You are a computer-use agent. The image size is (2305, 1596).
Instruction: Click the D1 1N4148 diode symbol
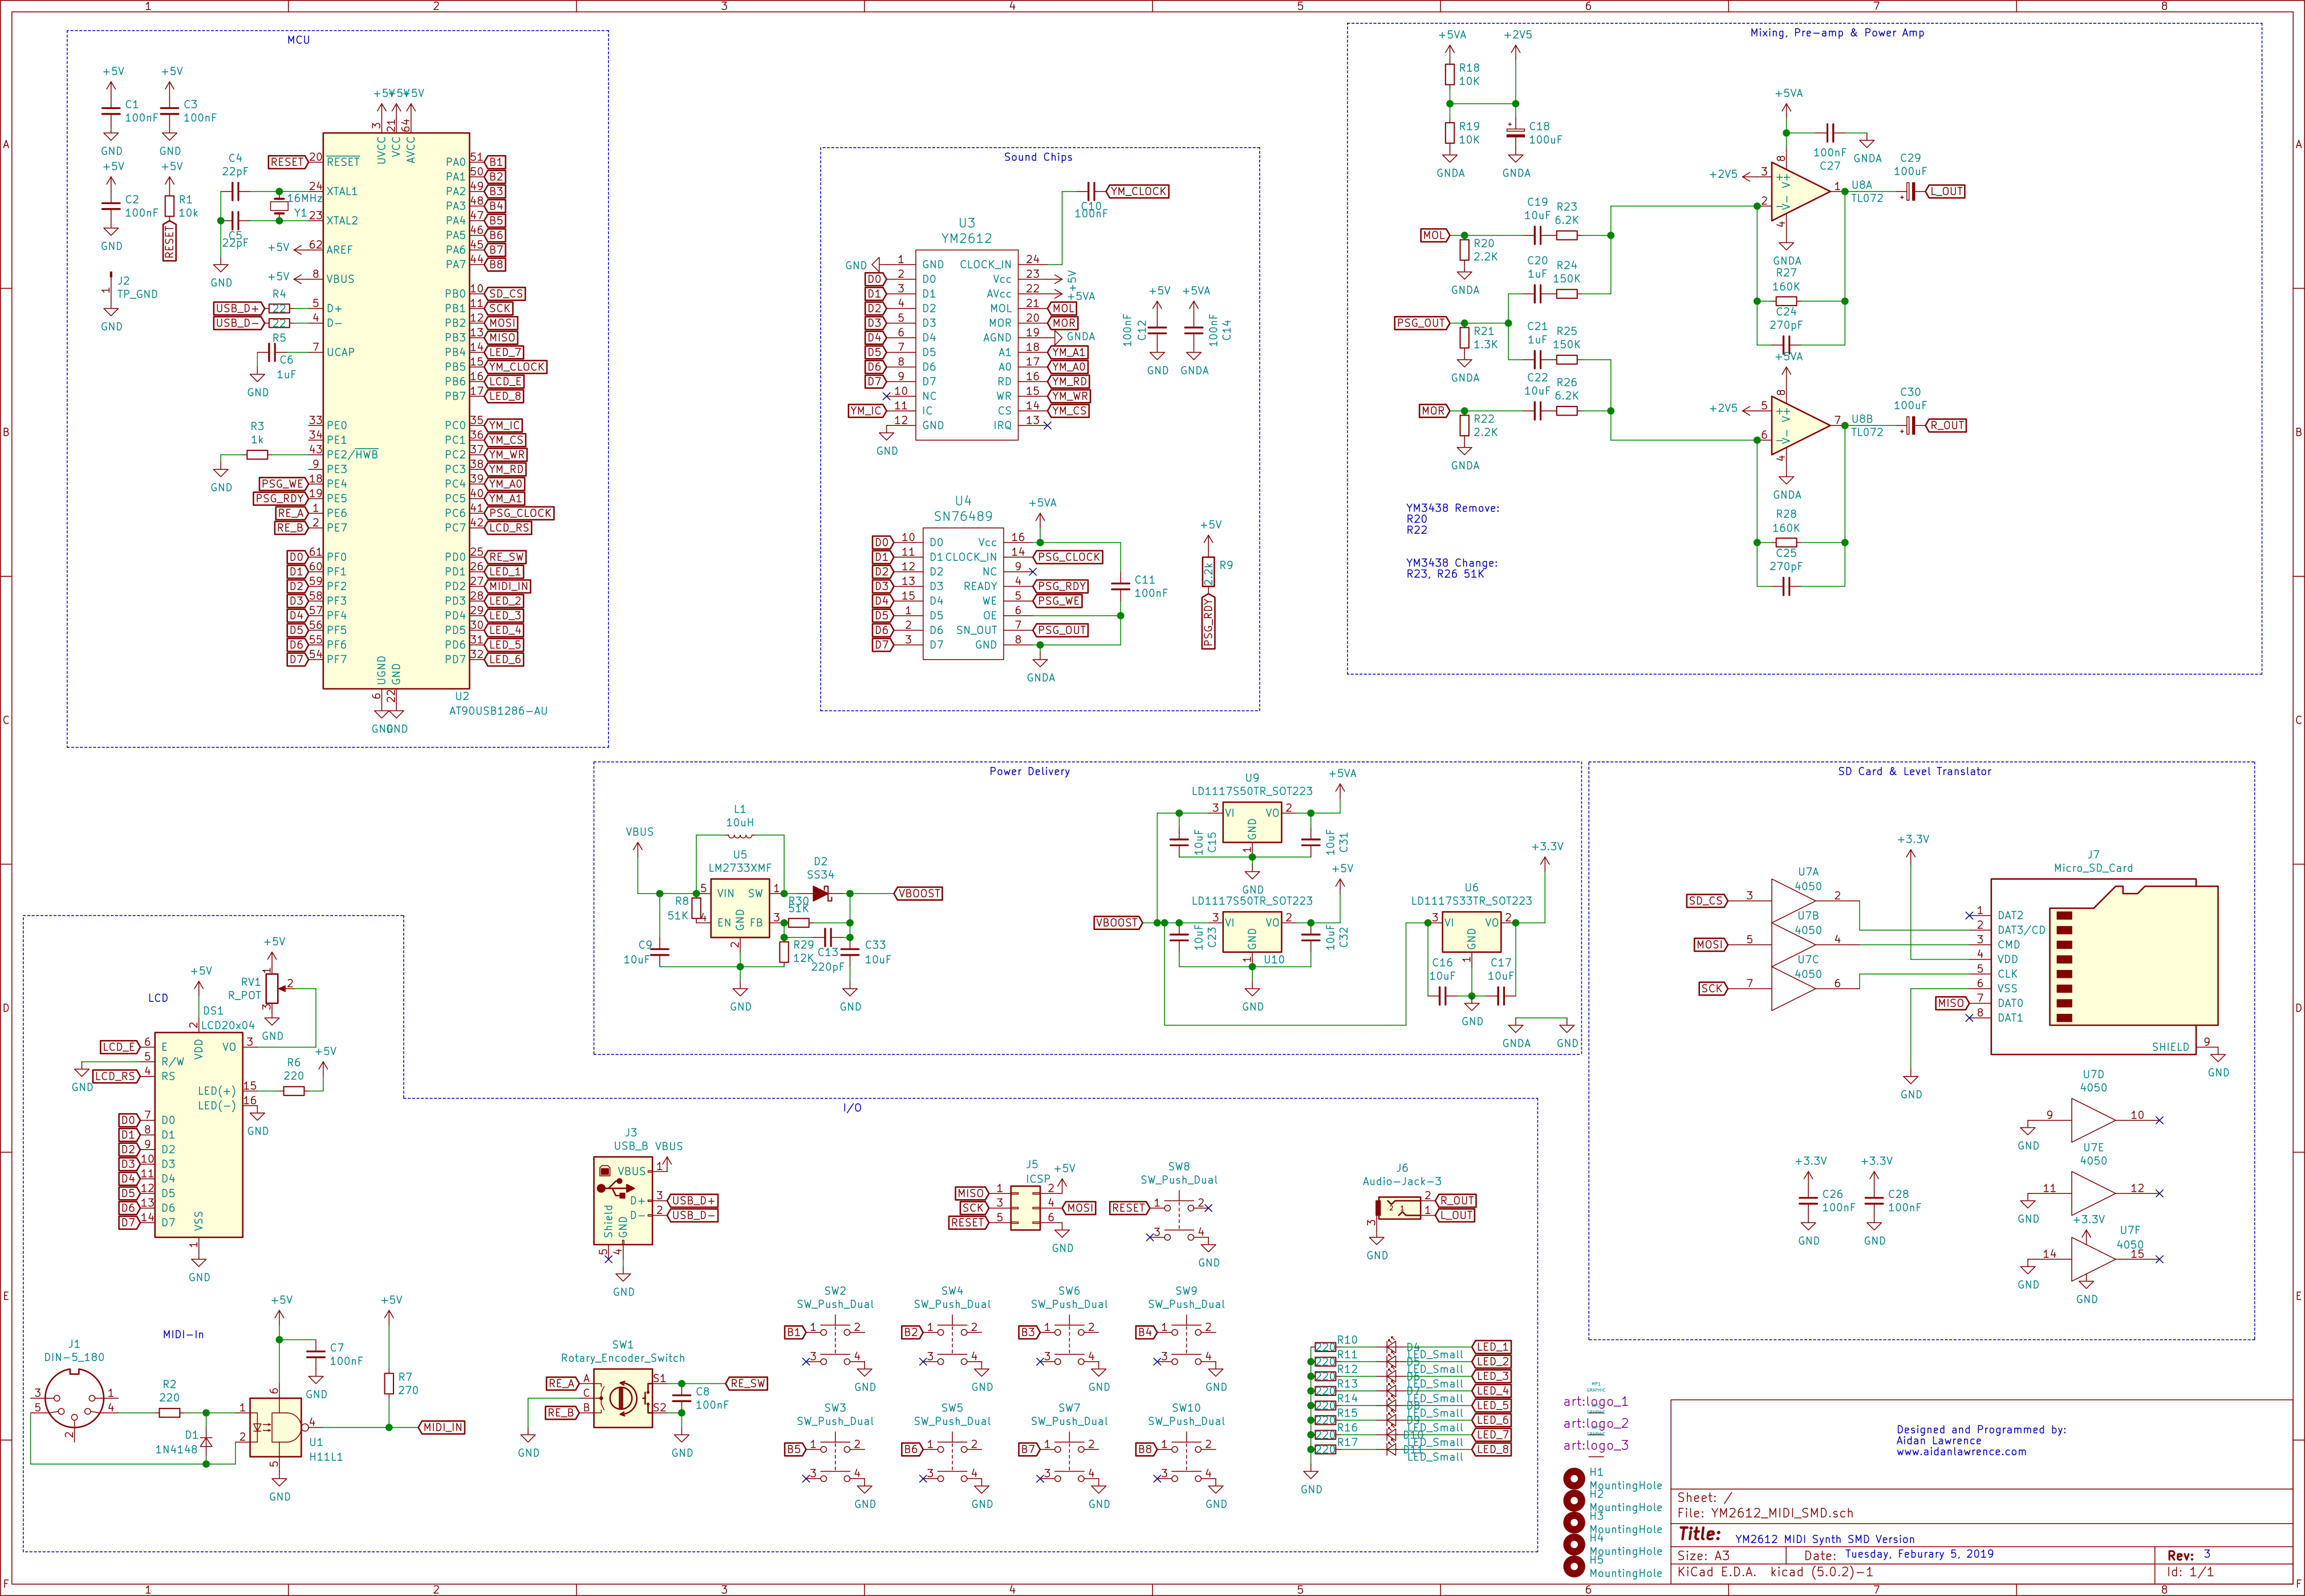[206, 1441]
